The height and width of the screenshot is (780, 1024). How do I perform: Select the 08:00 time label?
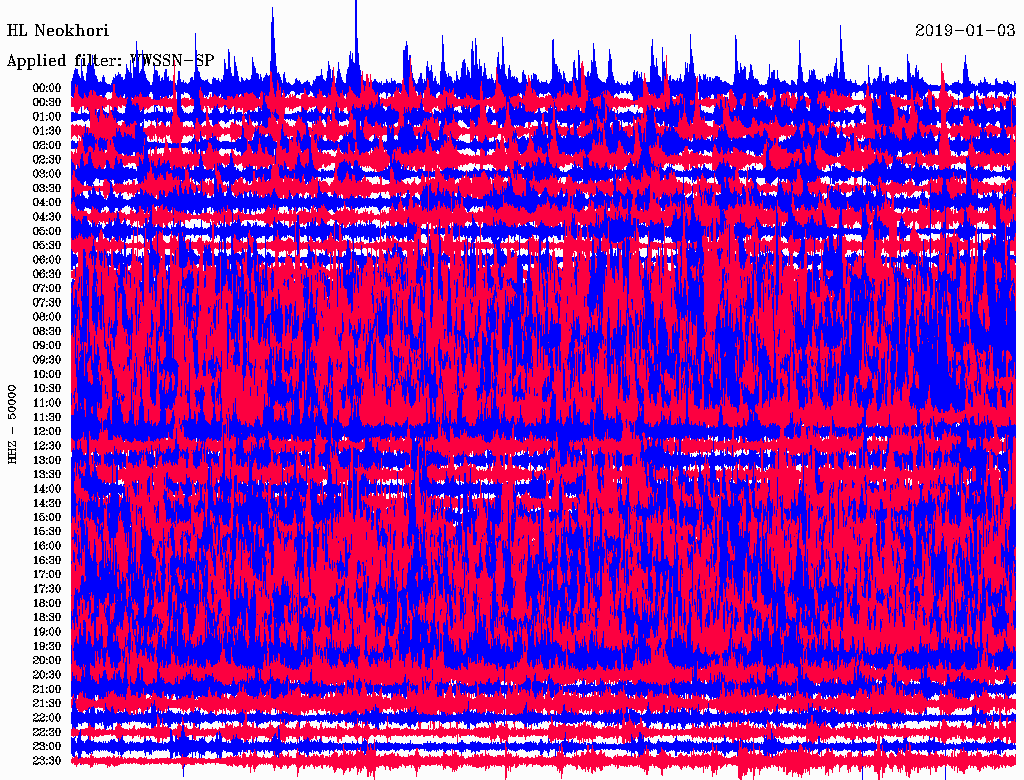point(46,317)
